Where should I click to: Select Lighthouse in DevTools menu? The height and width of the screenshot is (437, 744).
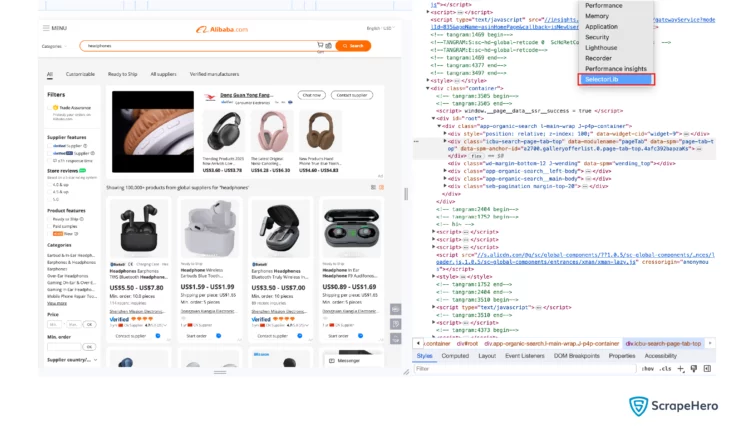point(601,47)
